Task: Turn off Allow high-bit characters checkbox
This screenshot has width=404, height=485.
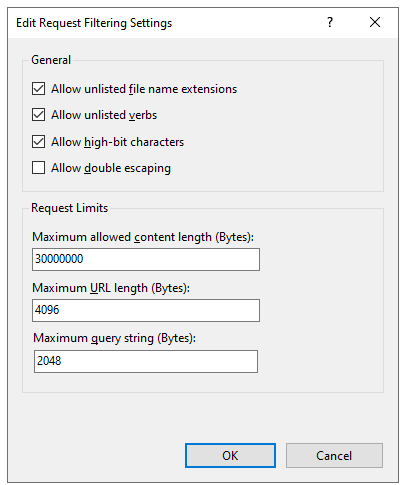Action: tap(38, 142)
